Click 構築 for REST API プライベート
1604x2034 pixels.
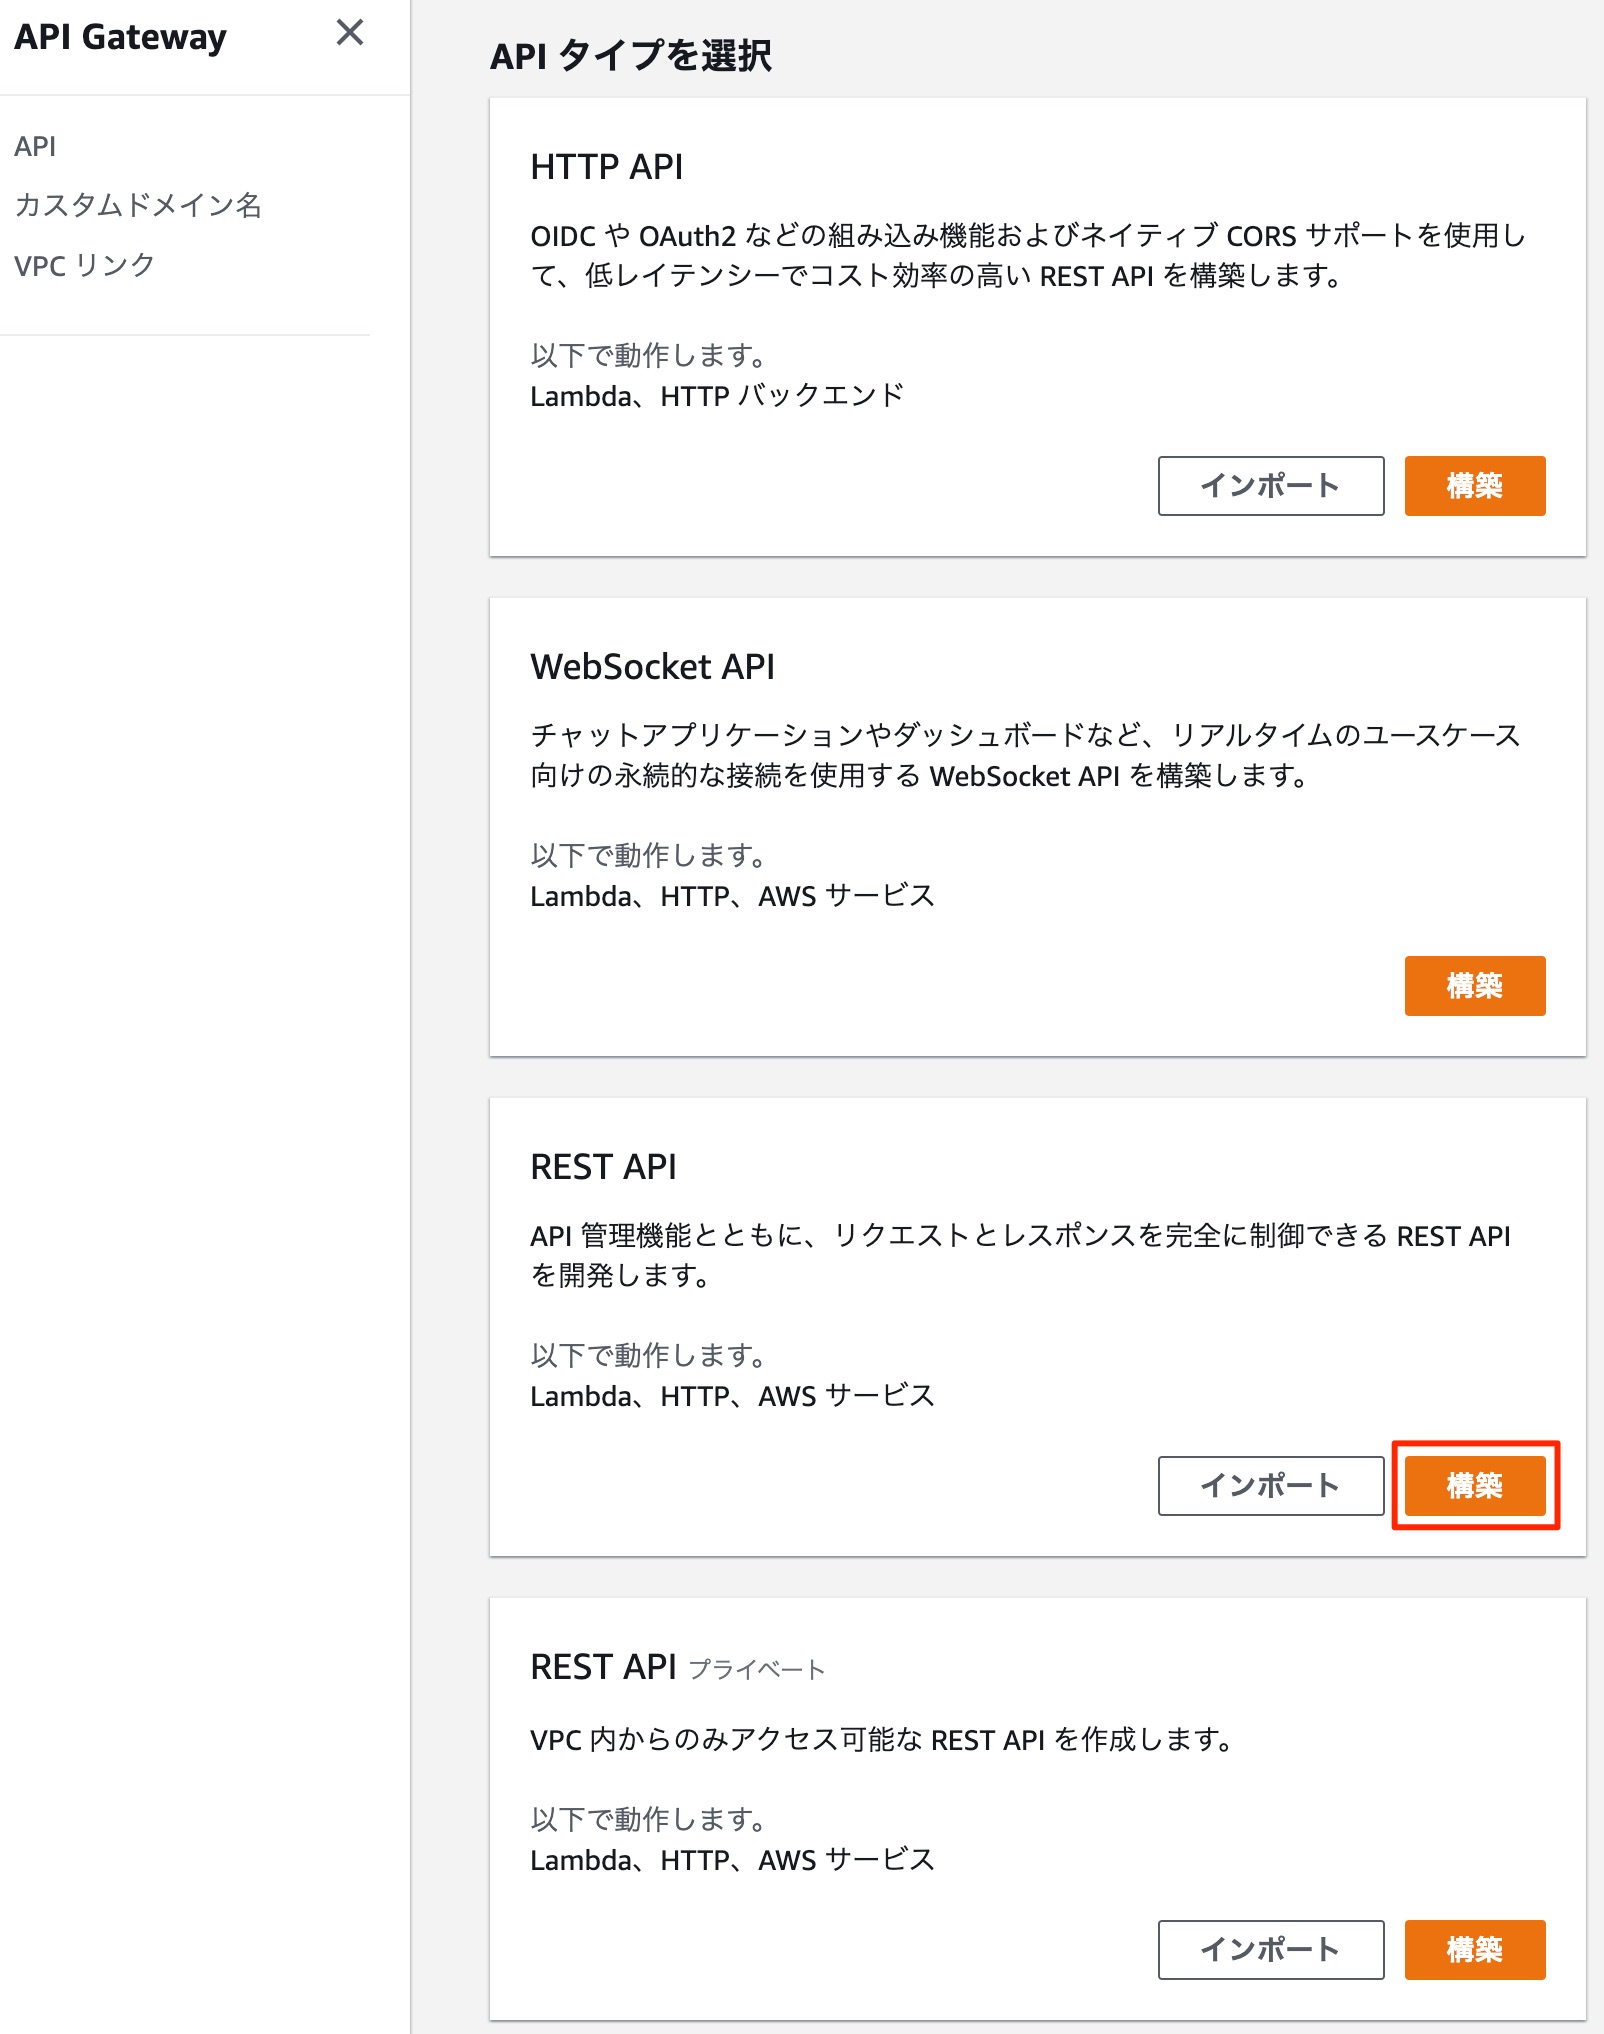(1474, 1949)
